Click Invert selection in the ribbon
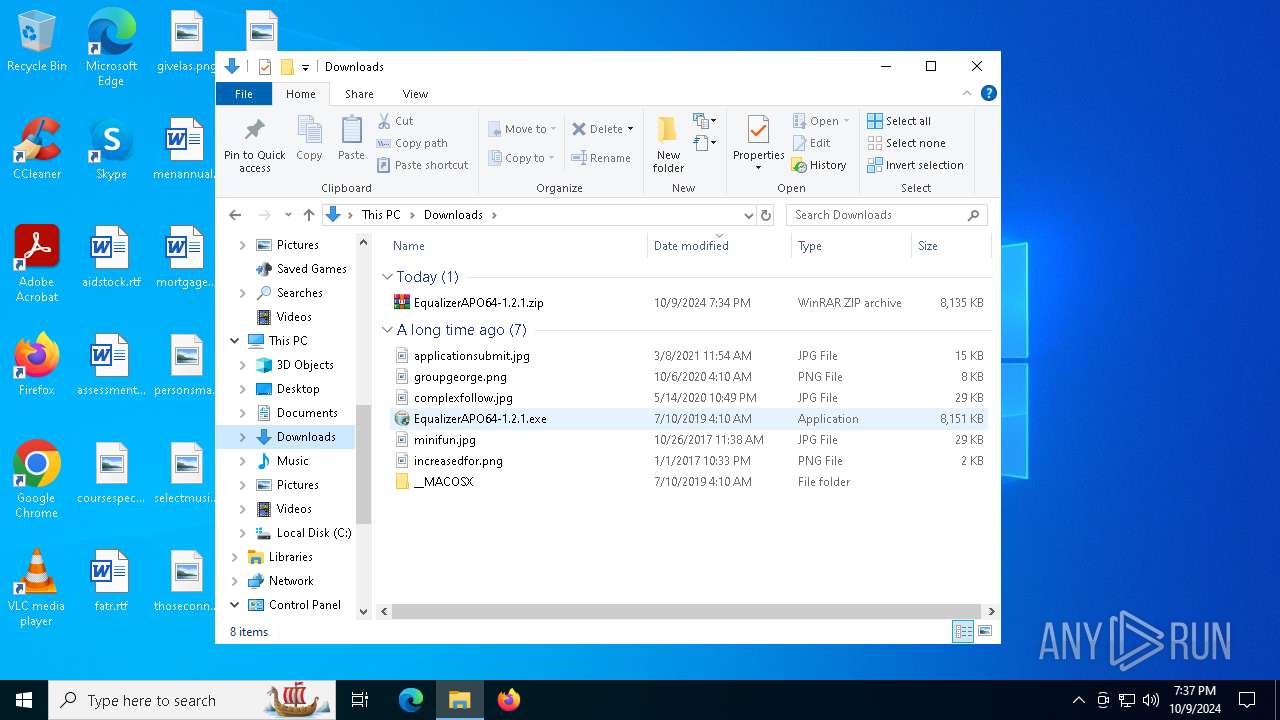Viewport: 1280px width, 720px height. [x=915, y=165]
